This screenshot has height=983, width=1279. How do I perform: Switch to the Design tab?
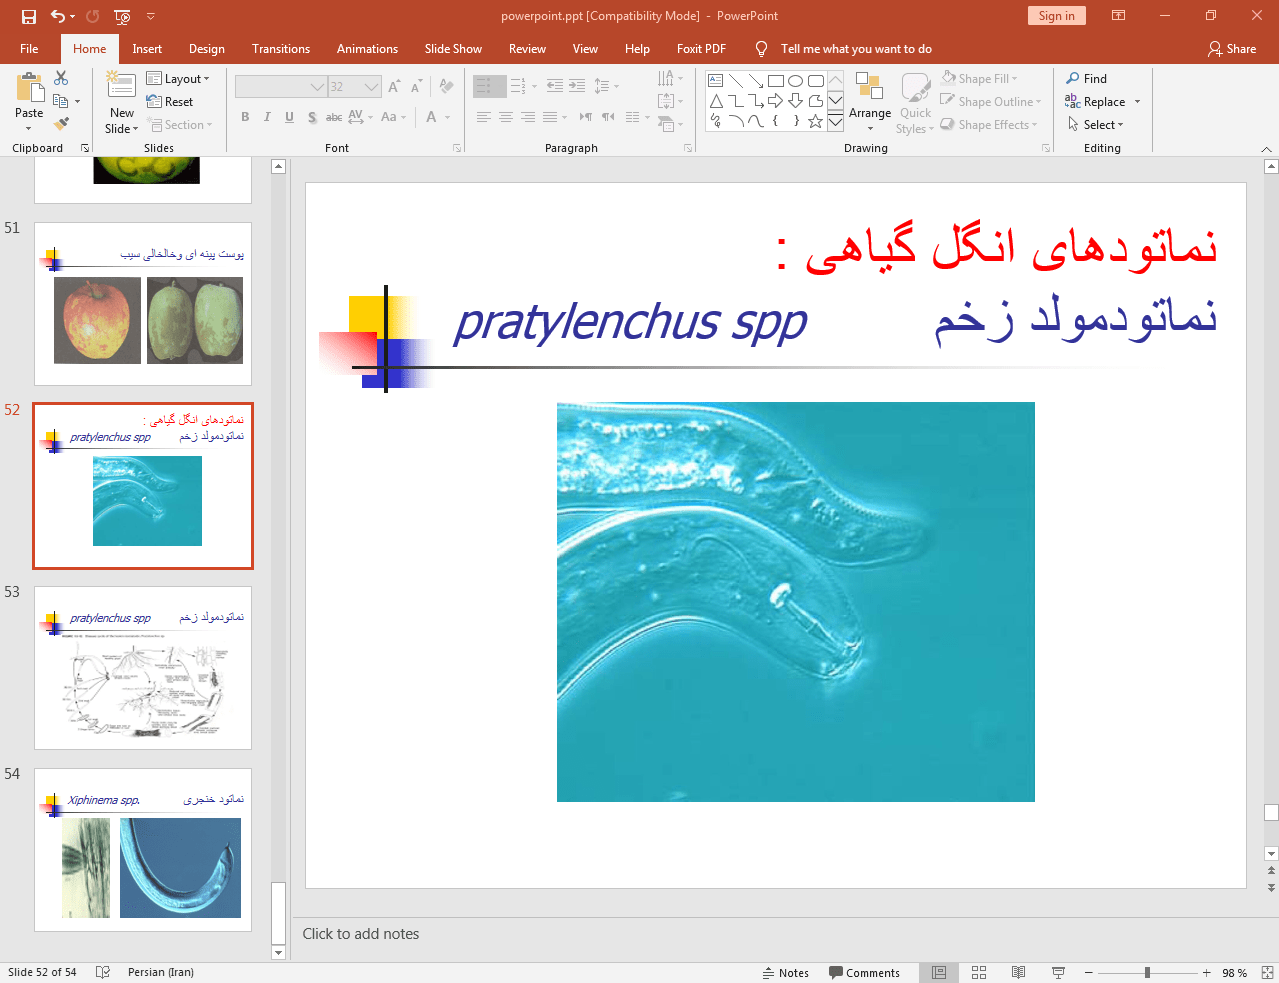click(207, 49)
